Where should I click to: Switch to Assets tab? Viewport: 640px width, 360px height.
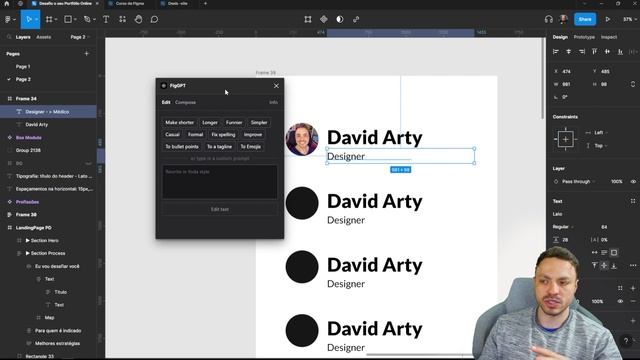[44, 37]
